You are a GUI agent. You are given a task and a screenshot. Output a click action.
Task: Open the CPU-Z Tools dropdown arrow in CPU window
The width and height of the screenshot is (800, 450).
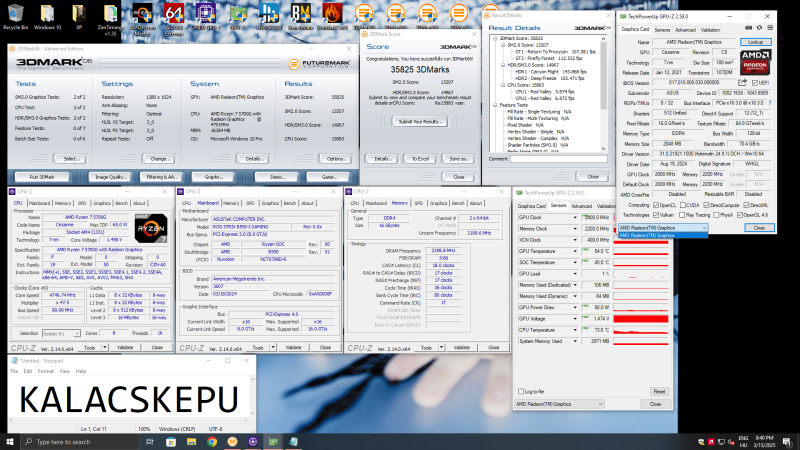105,347
